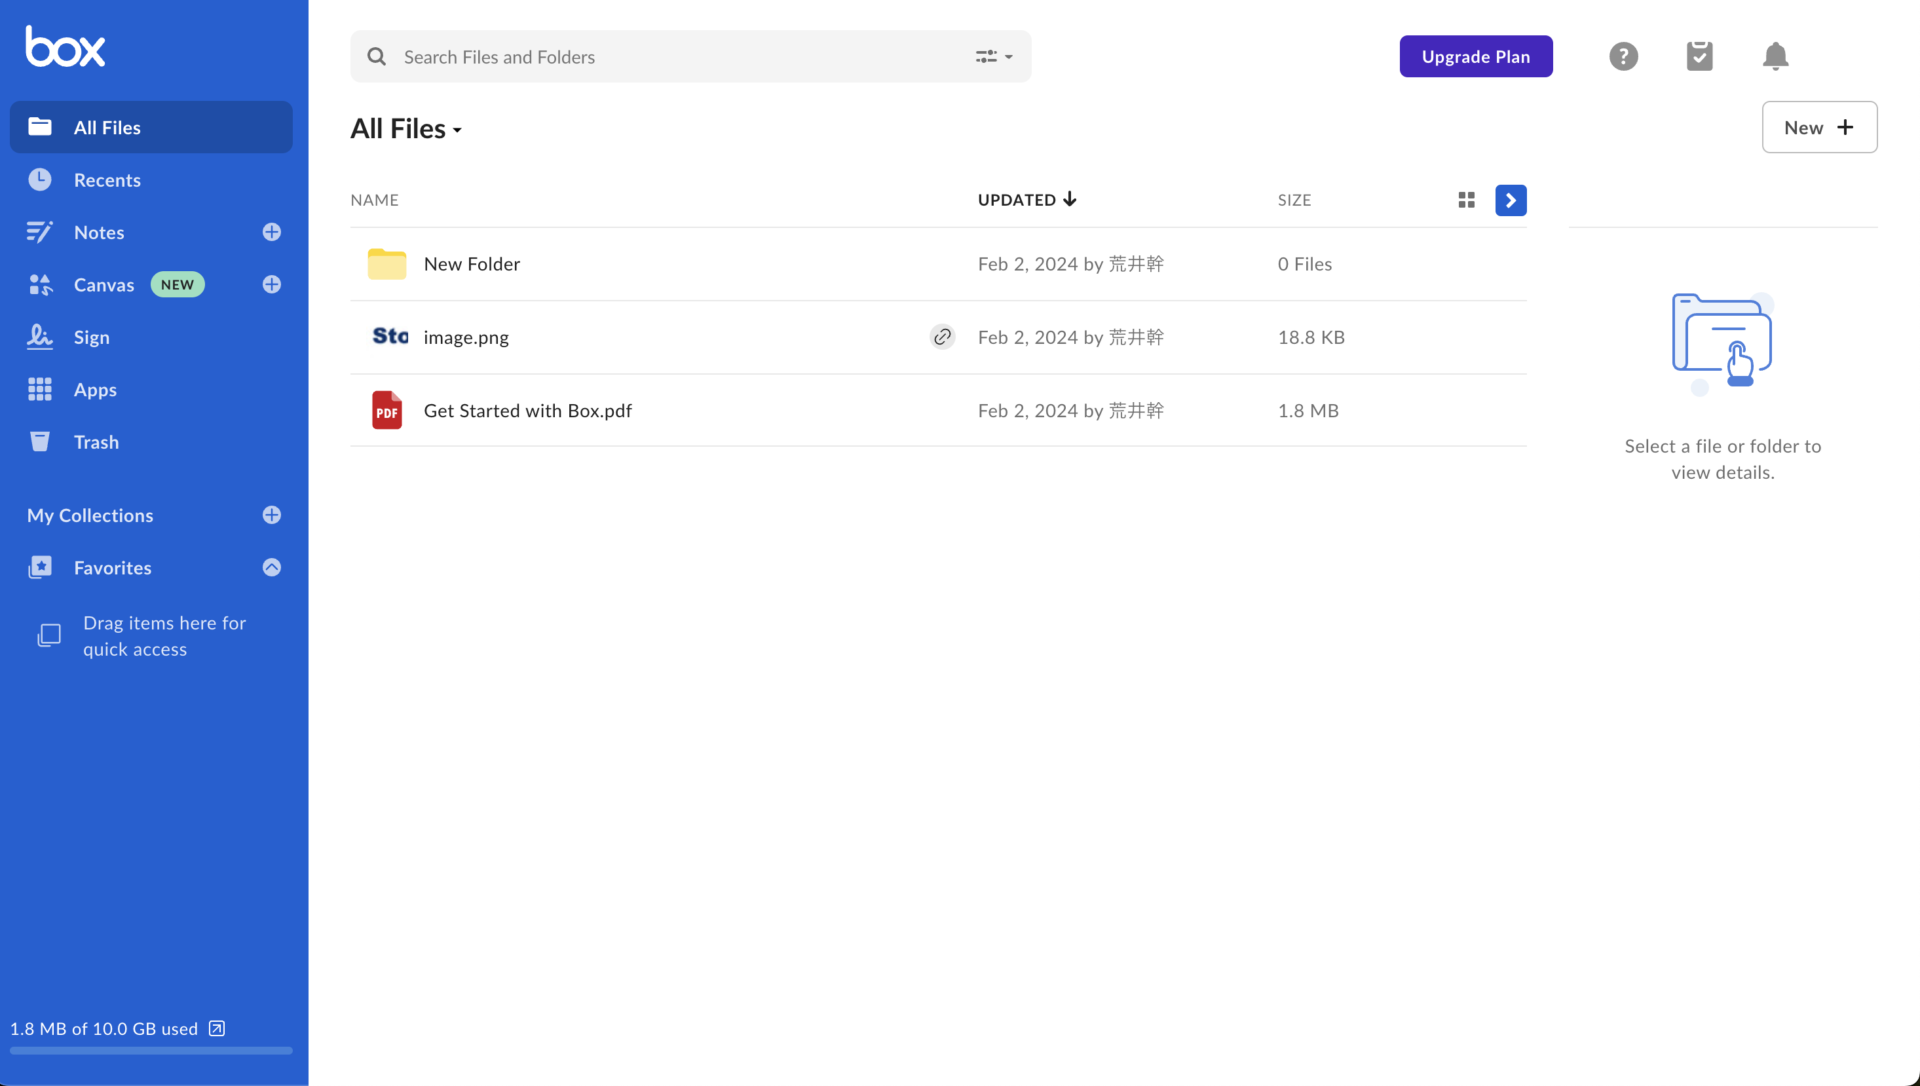Toggle the details panel with the blue chevron

[1510, 200]
